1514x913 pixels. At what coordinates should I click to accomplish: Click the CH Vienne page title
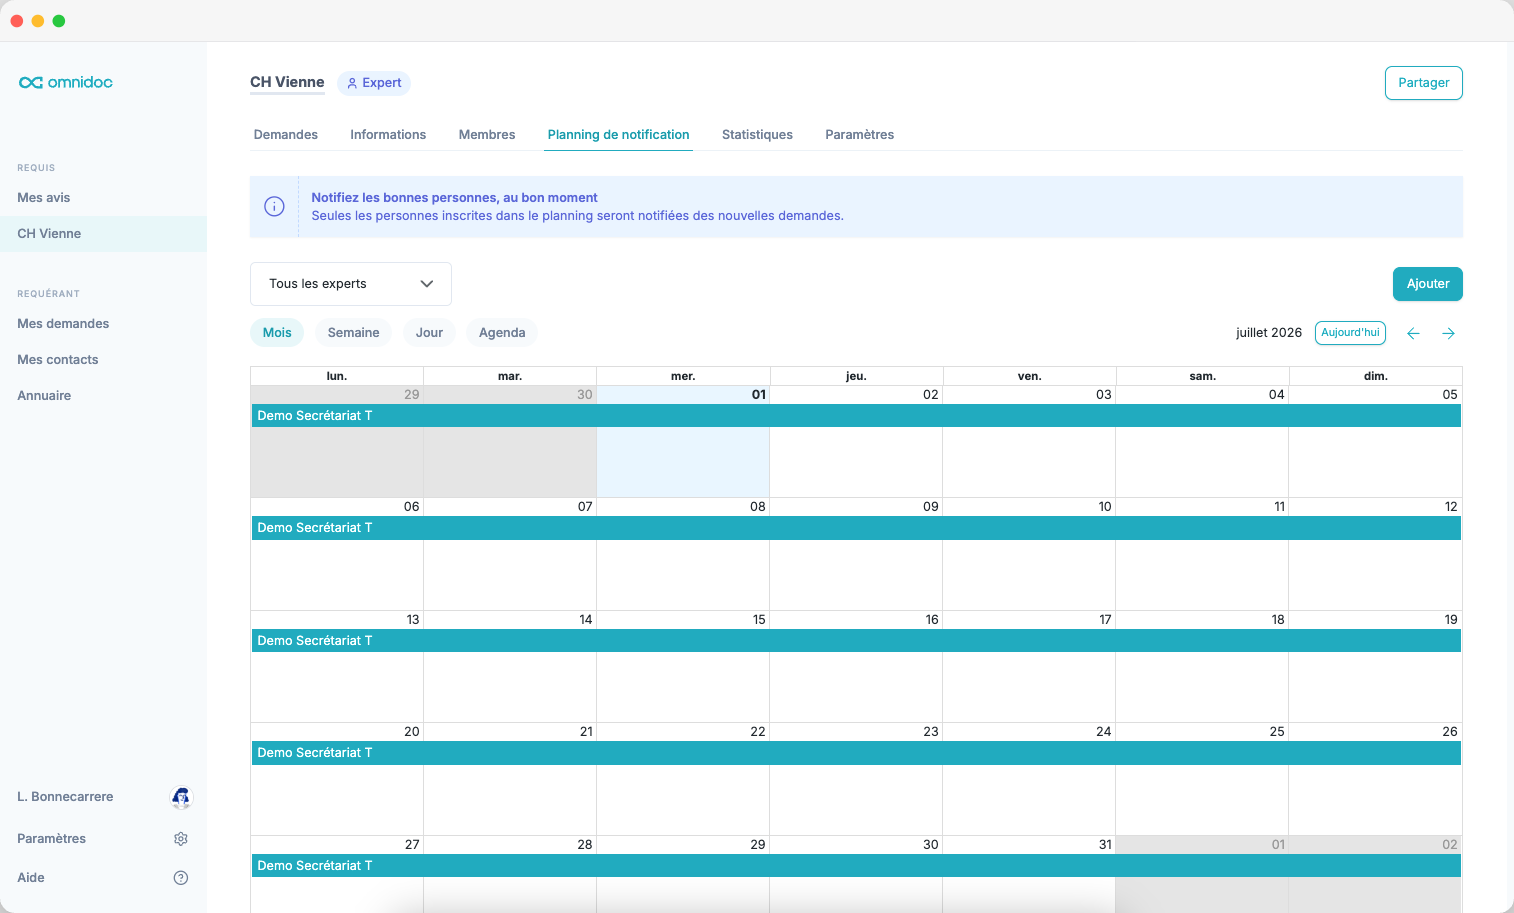287,82
